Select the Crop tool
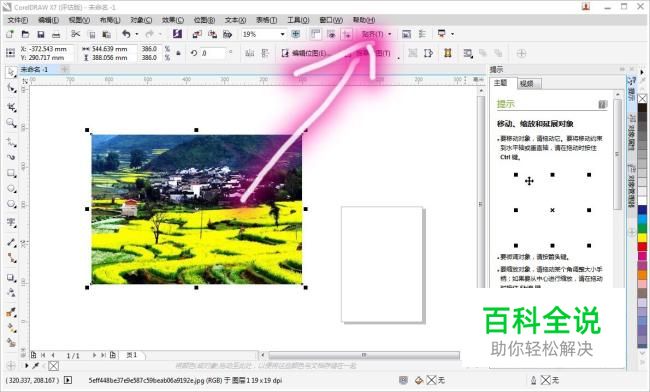Image resolution: width=650 pixels, height=392 pixels. 11,107
